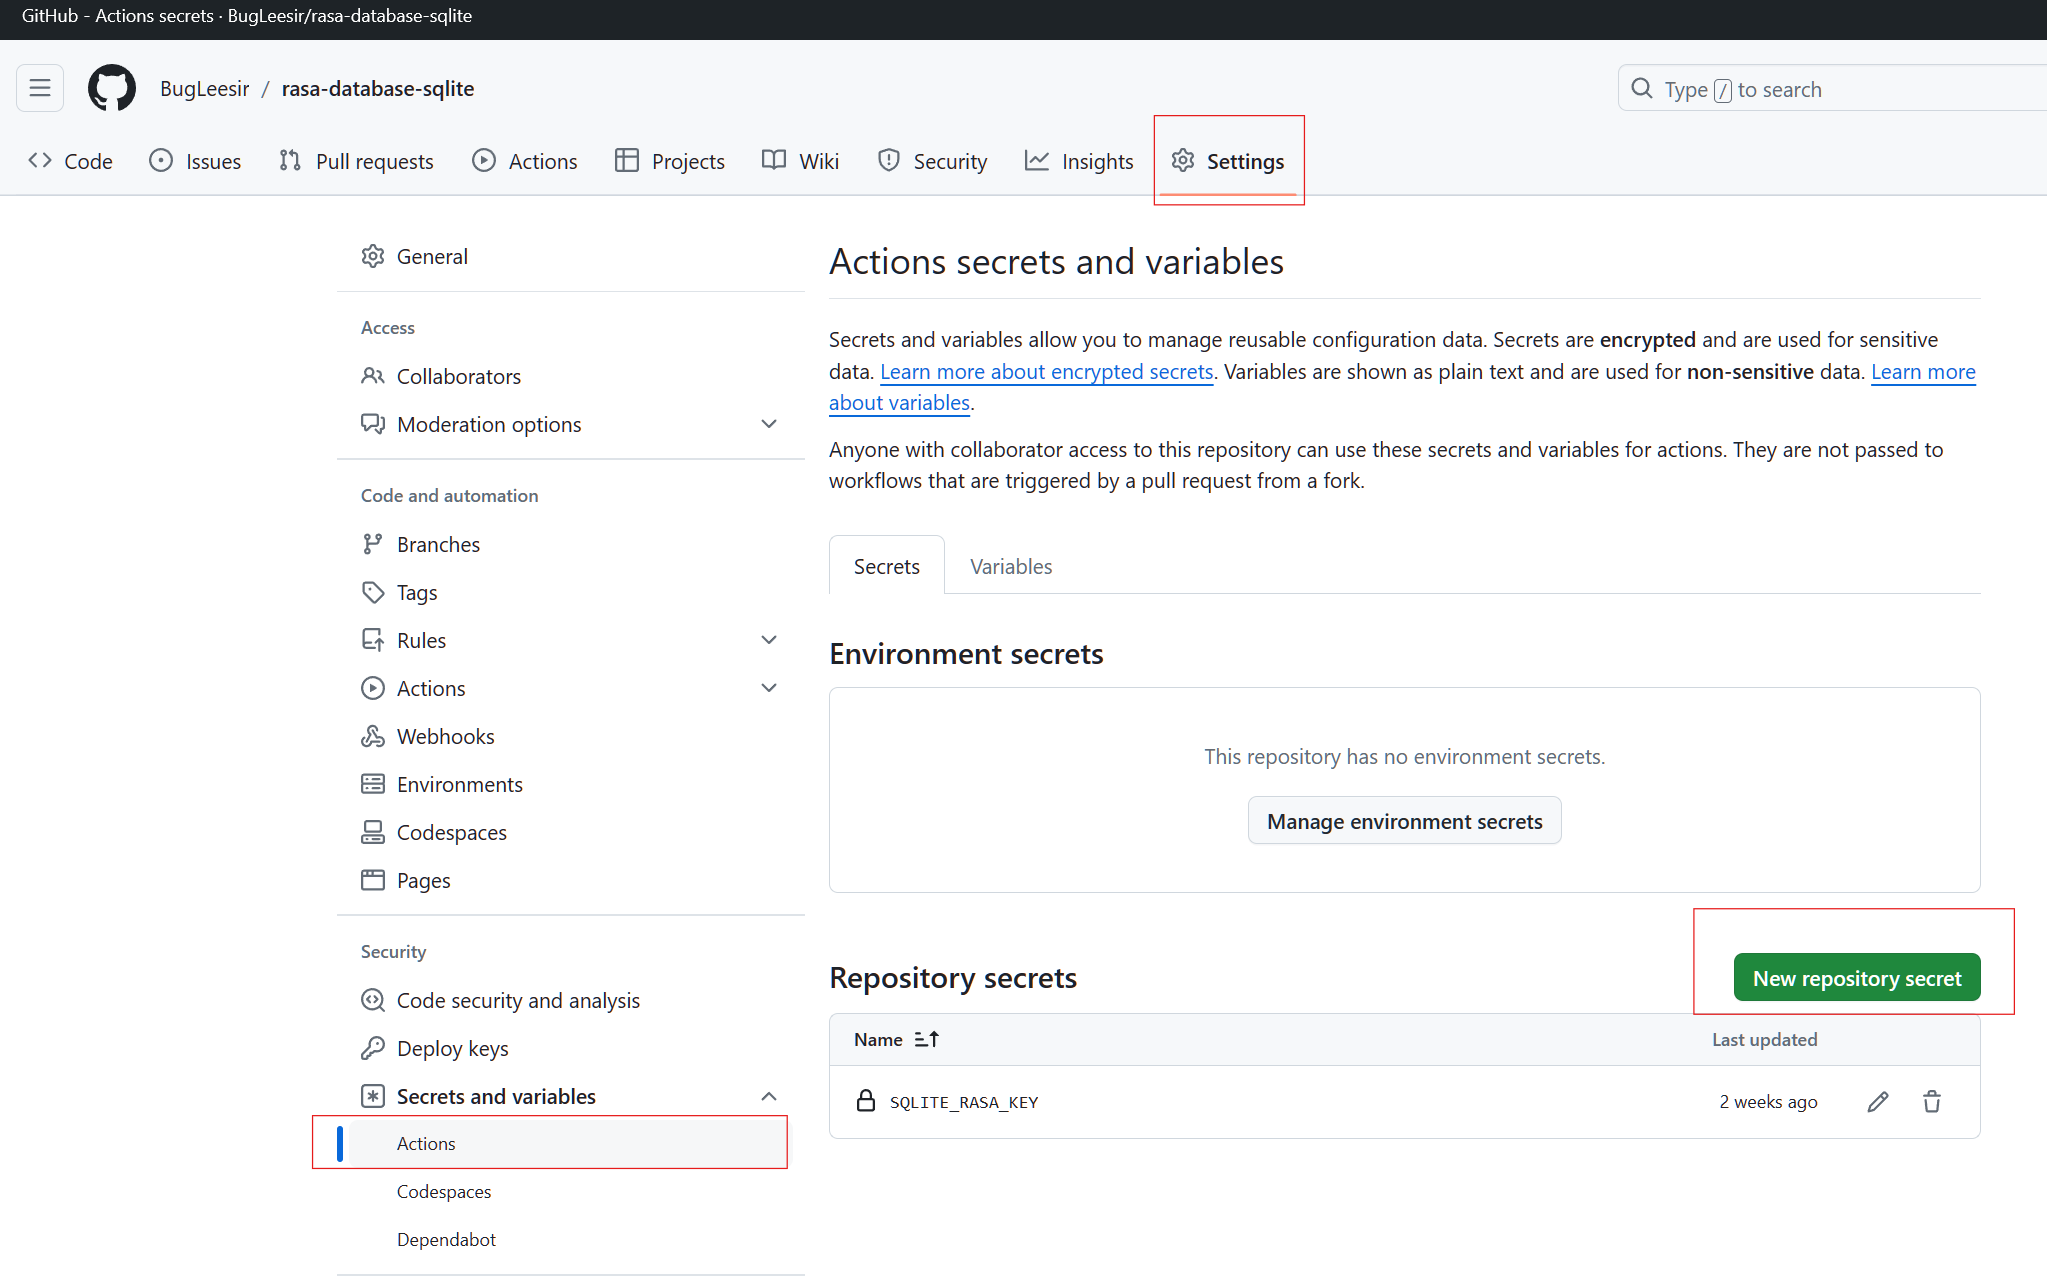Click the GitHub Octocat logo
The image size is (2047, 1282).
point(111,88)
